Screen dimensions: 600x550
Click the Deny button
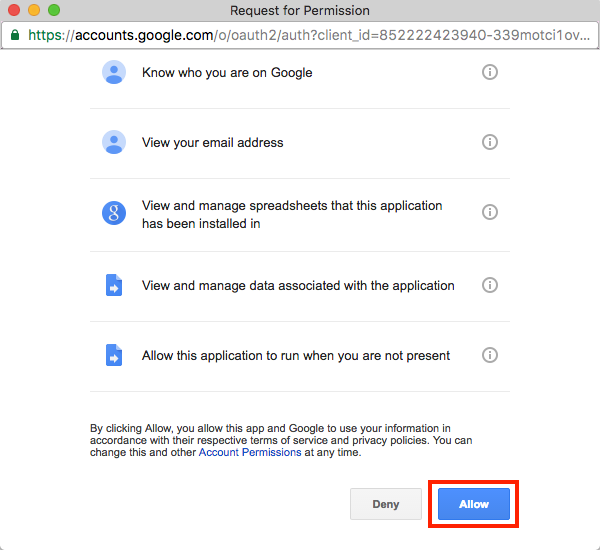pos(386,504)
